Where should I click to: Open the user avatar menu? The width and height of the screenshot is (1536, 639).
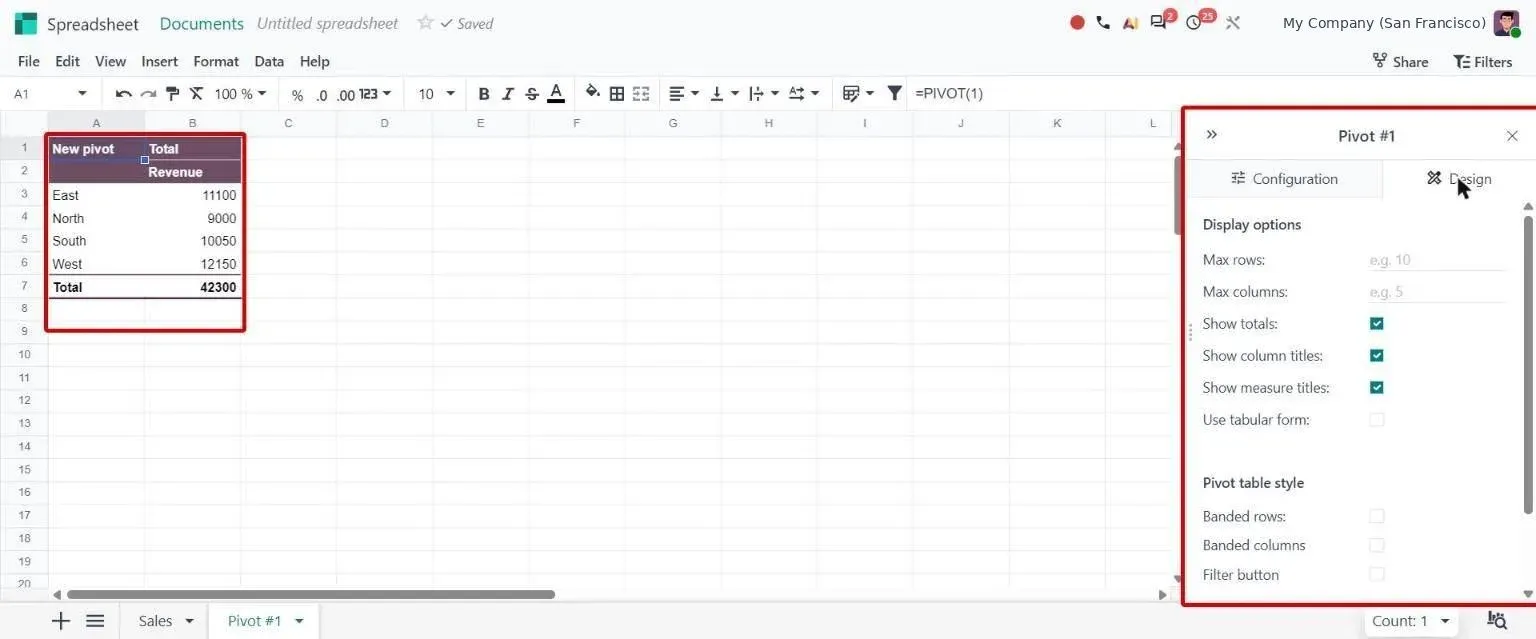click(1507, 23)
